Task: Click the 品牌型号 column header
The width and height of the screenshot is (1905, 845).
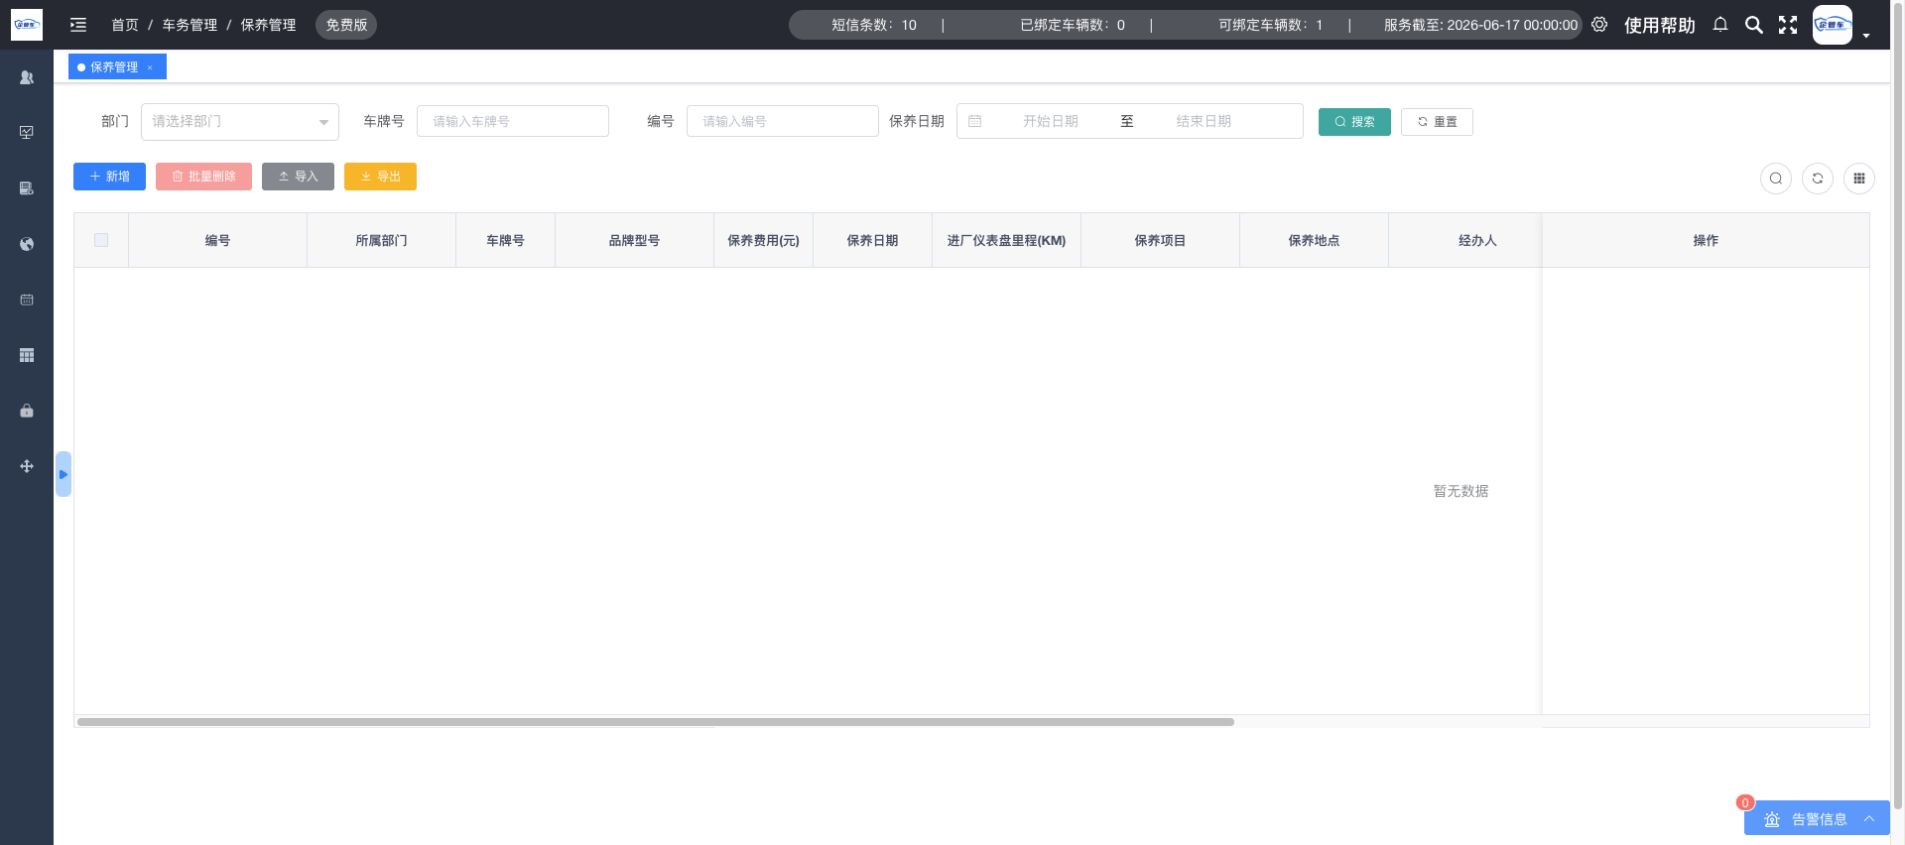Action: click(634, 240)
